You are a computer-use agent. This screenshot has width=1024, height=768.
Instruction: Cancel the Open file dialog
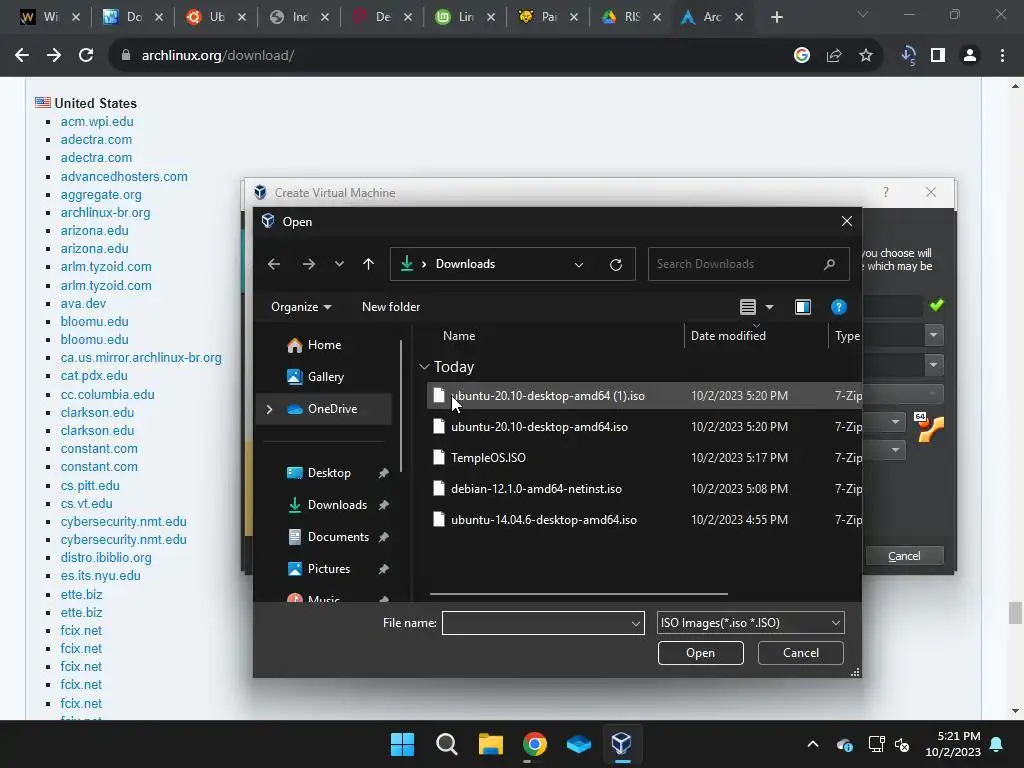coord(801,653)
